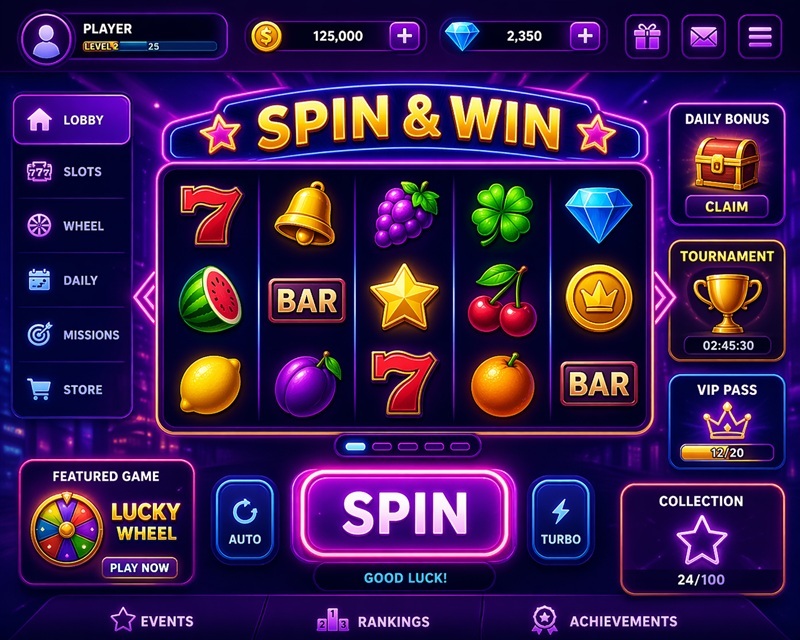Image resolution: width=800 pixels, height=640 pixels.
Task: Select the last page indicator dot
Action: tap(460, 447)
